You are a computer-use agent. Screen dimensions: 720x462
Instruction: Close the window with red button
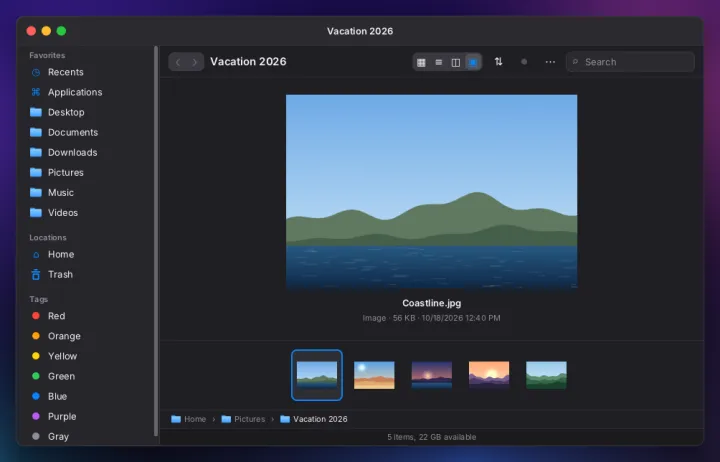(31, 31)
